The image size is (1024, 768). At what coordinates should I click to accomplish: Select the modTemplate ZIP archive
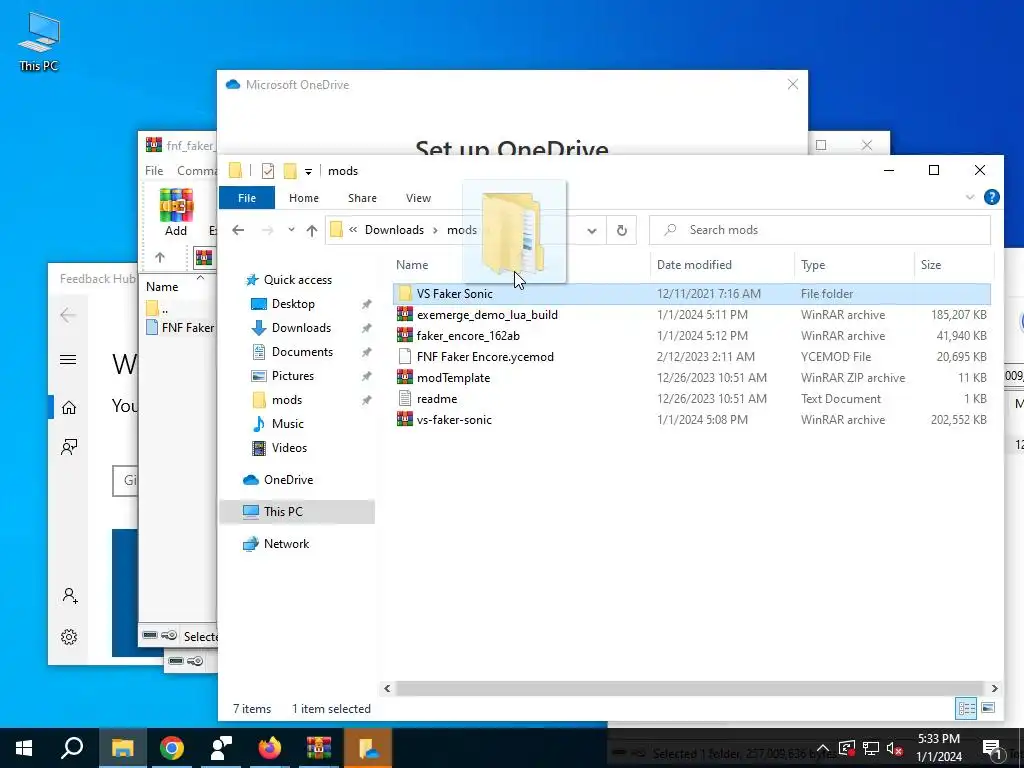tap(692, 377)
